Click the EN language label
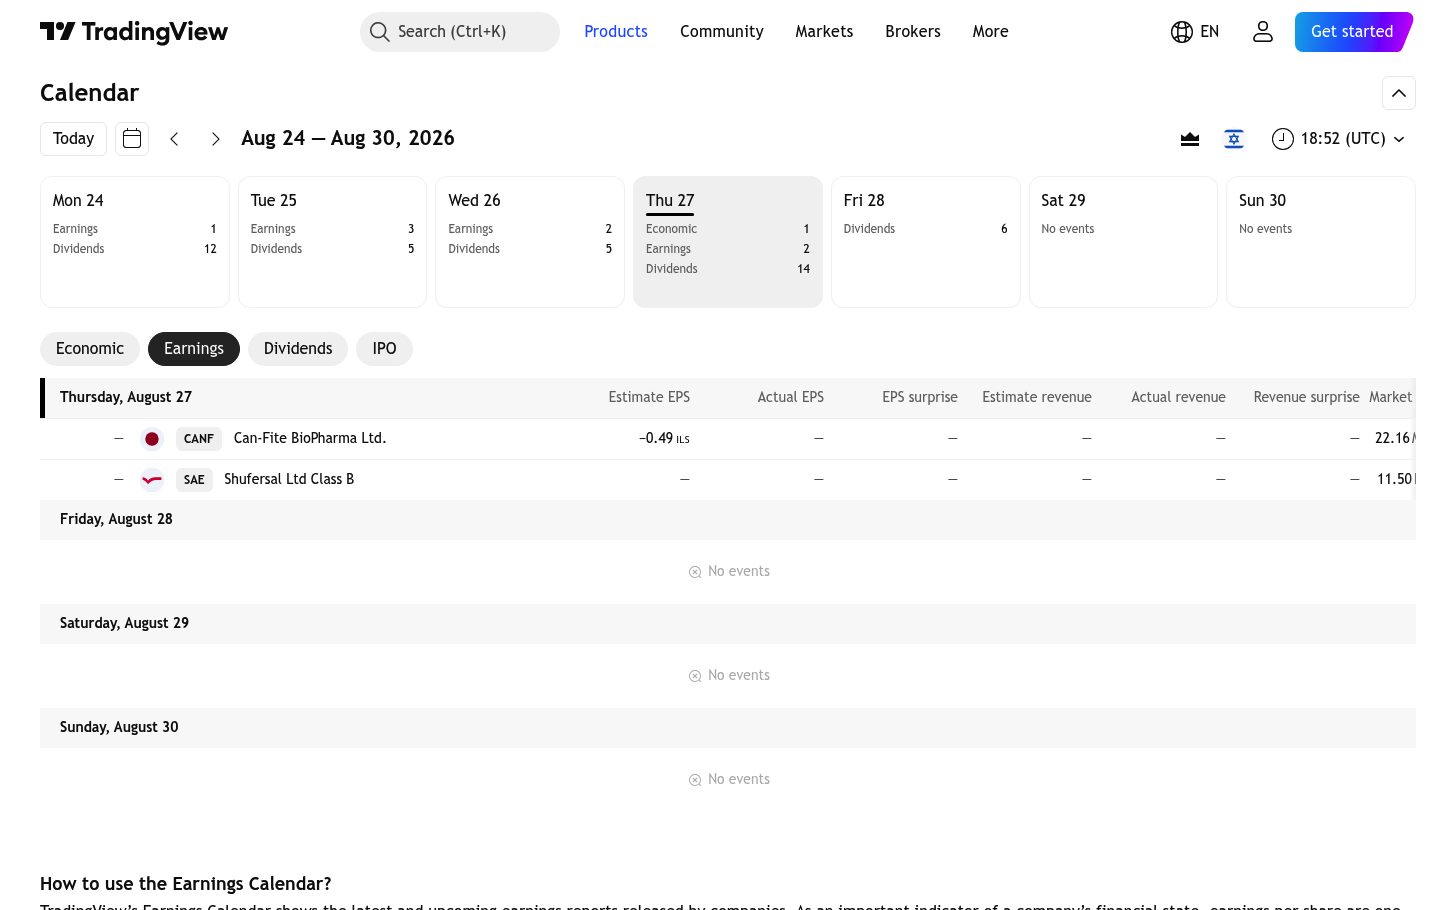The height and width of the screenshot is (910, 1456). point(1210,32)
